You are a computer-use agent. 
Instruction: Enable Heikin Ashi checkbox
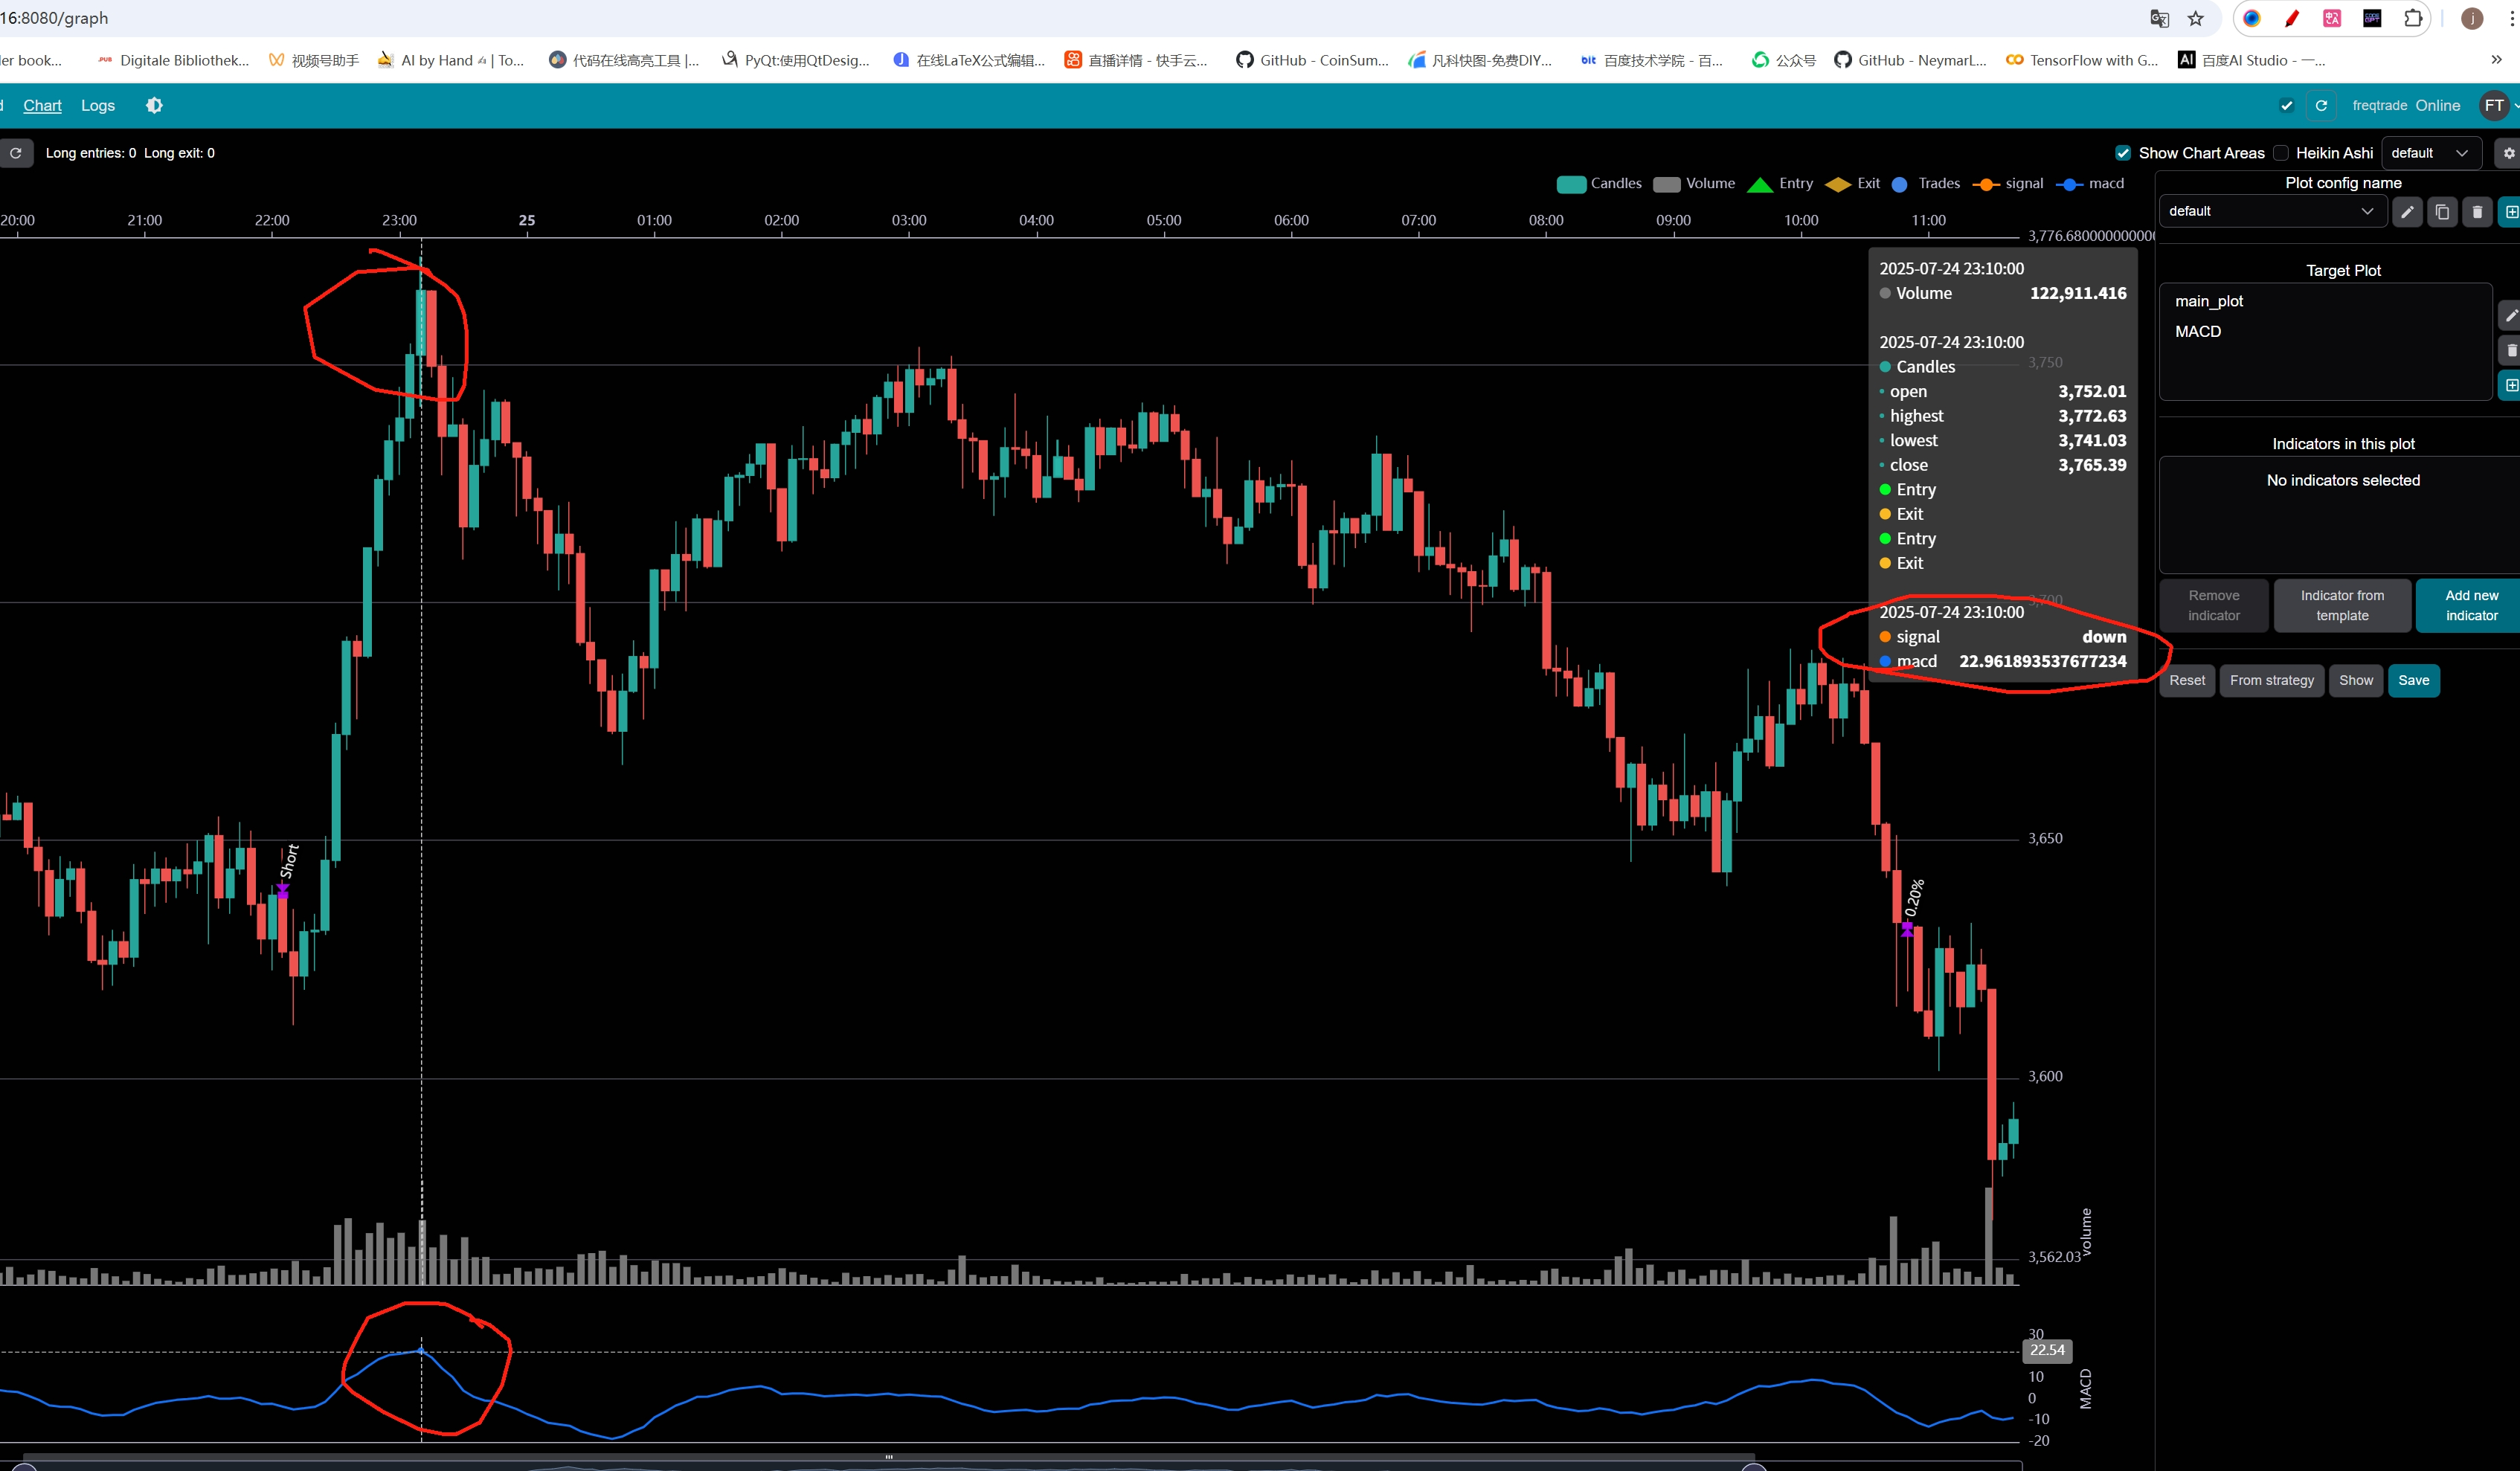pos(2281,153)
